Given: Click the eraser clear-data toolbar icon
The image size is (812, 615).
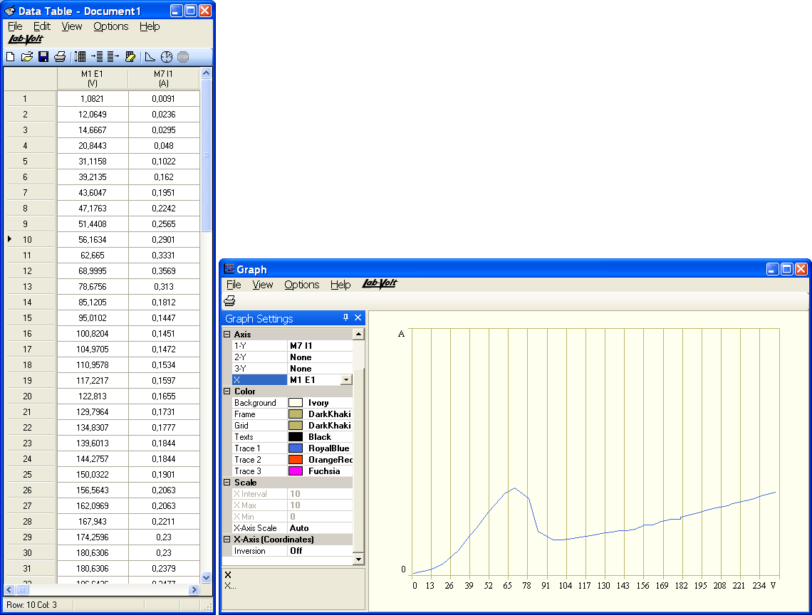Looking at the screenshot, I should (x=130, y=57).
